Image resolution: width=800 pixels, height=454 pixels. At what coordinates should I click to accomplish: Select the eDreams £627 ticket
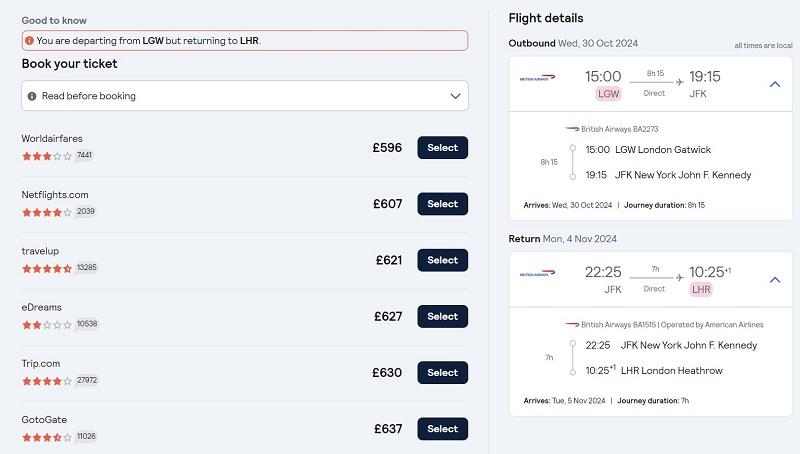tap(442, 316)
